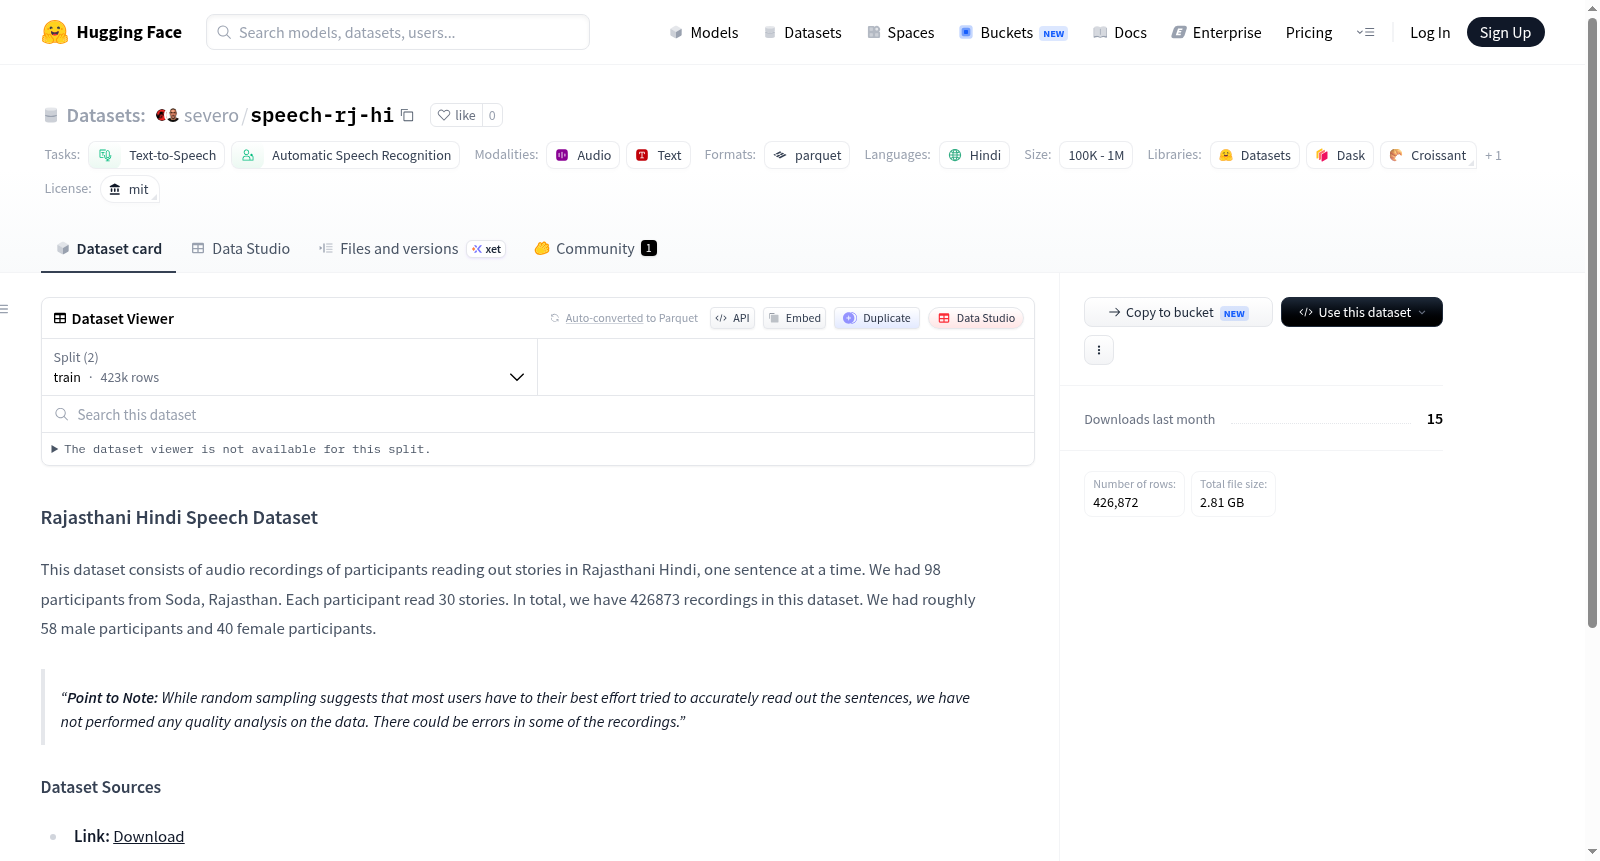The width and height of the screenshot is (1600, 861).
Task: Filter by Text modality tag
Action: (658, 155)
